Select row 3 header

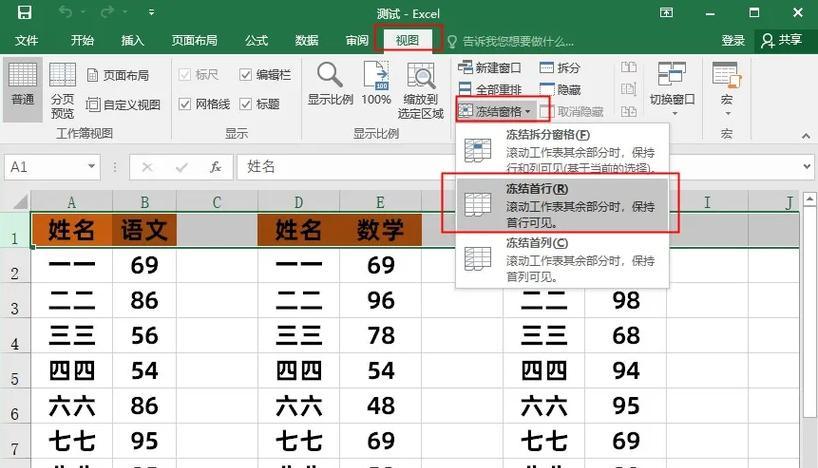click(15, 301)
